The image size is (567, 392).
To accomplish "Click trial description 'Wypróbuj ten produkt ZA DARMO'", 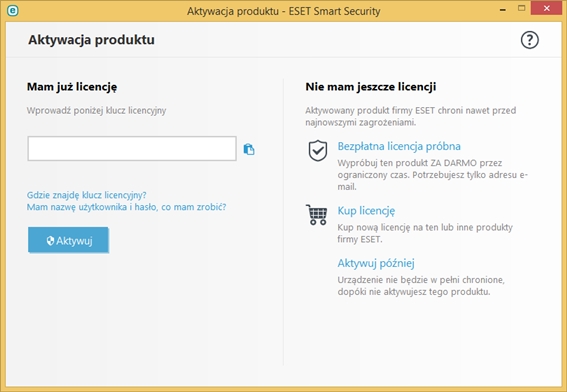I will tap(432, 175).
